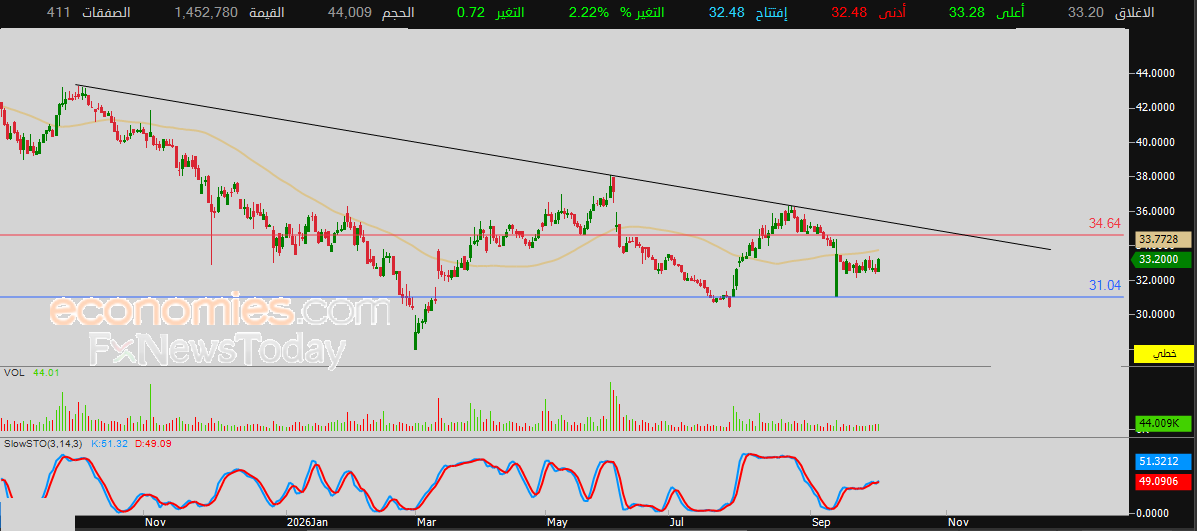Click the volume value 44,009

[x=350, y=12]
